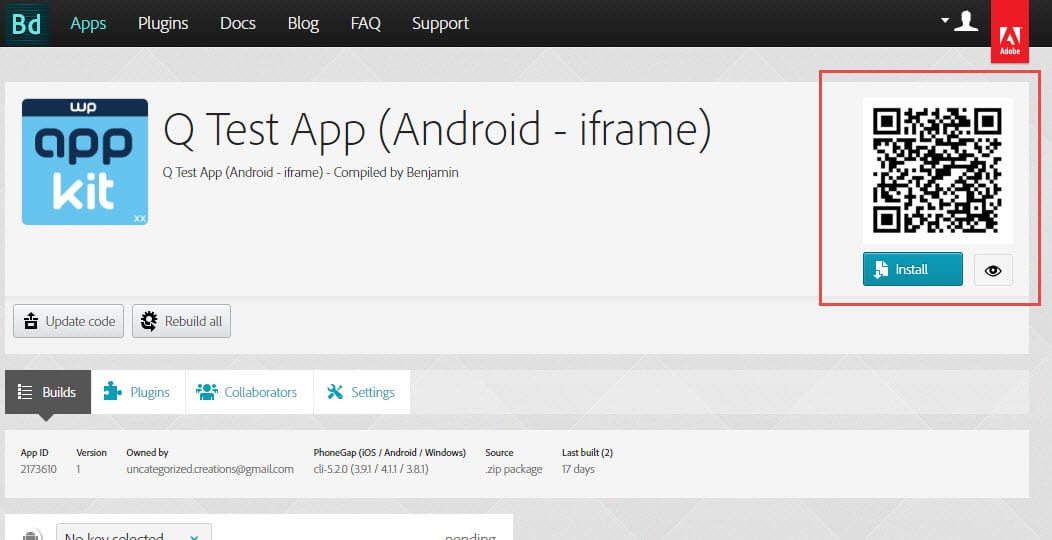Open the Settings tab
The image size is (1052, 540).
[362, 392]
